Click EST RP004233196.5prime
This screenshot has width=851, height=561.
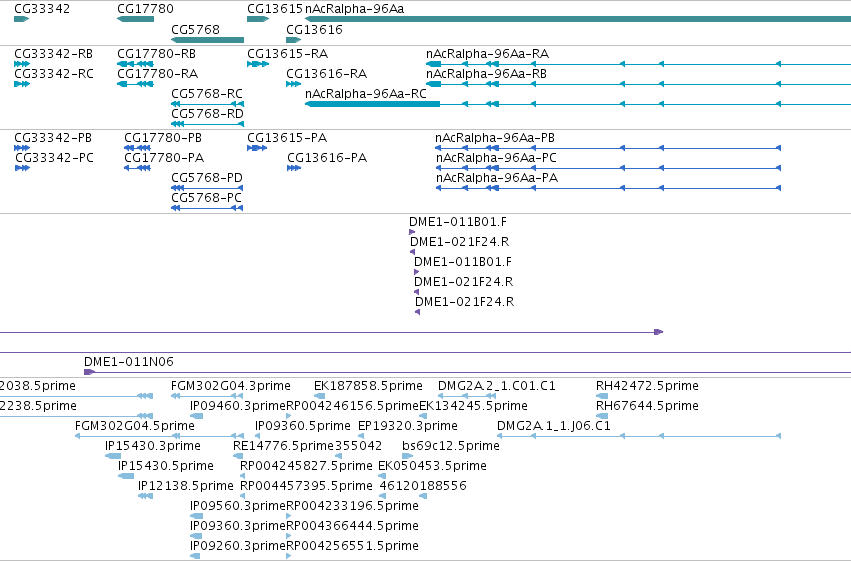pyautogui.click(x=289, y=517)
